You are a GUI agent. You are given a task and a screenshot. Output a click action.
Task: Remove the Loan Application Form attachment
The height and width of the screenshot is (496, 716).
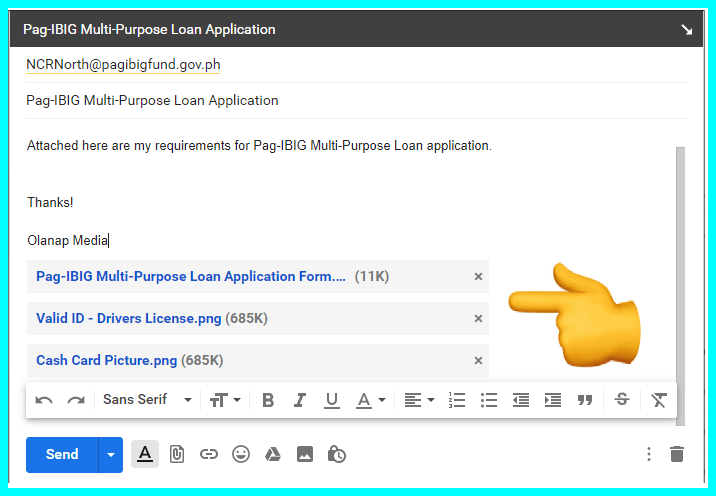click(x=478, y=276)
